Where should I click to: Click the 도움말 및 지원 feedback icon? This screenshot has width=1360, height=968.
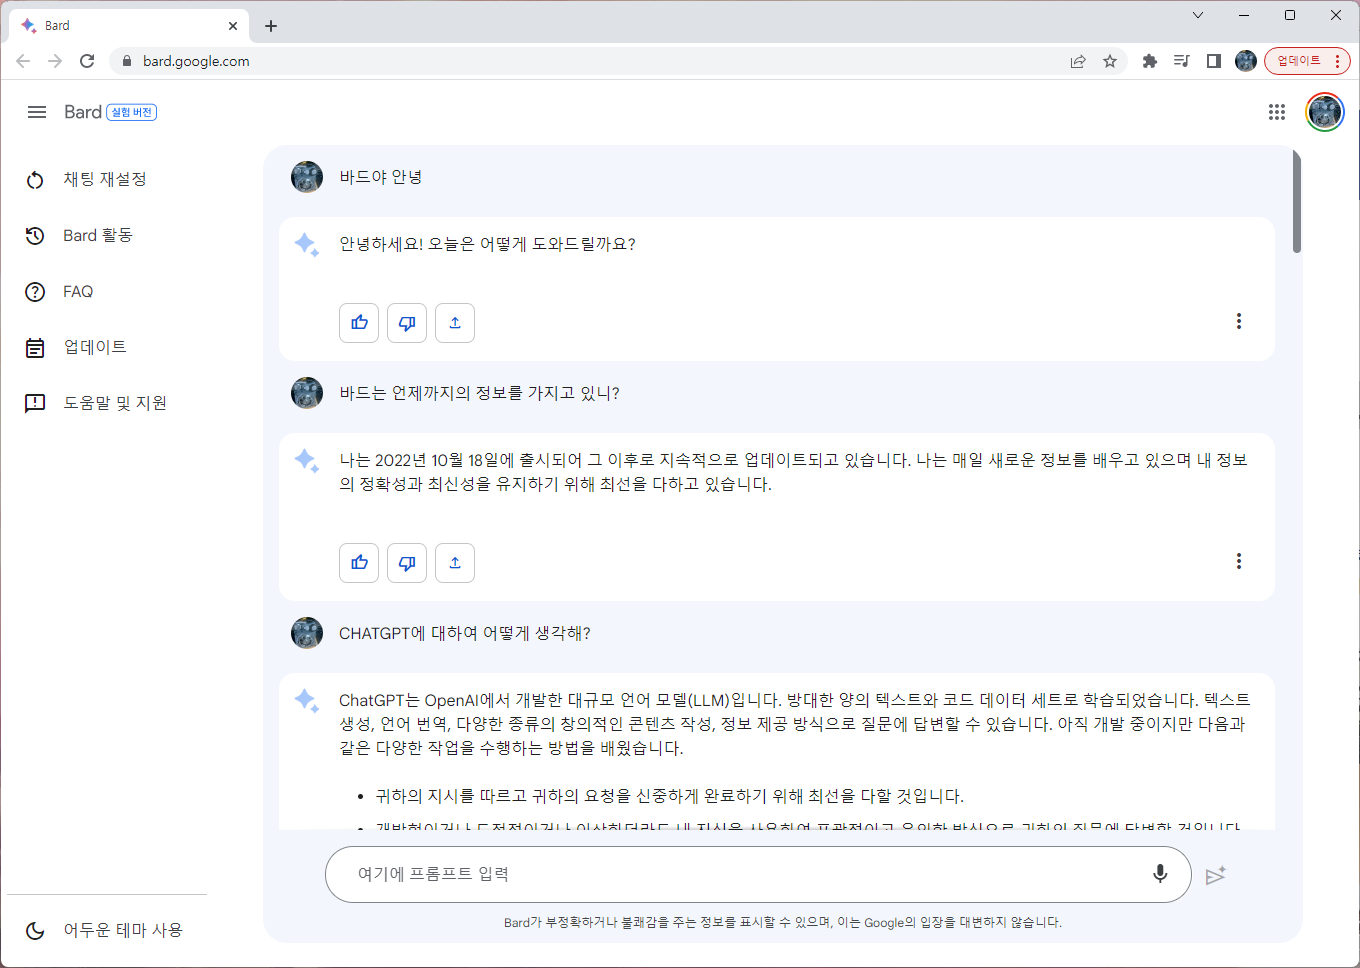coord(35,403)
